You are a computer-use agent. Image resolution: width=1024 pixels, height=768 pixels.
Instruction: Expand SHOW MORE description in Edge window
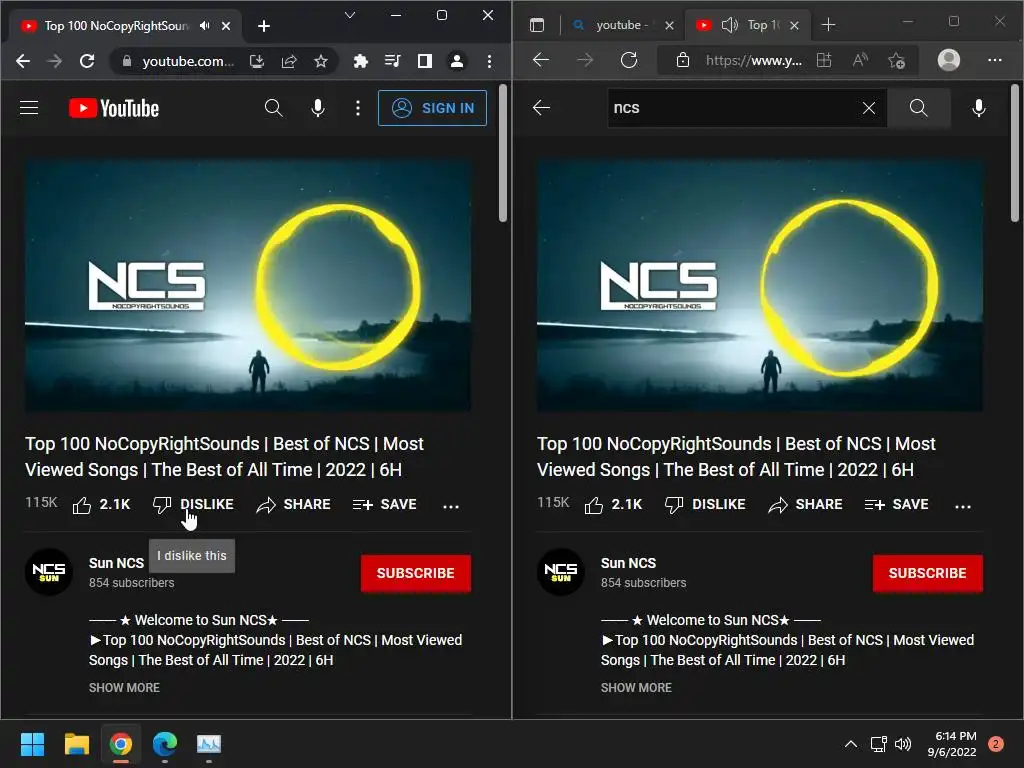[x=636, y=688]
